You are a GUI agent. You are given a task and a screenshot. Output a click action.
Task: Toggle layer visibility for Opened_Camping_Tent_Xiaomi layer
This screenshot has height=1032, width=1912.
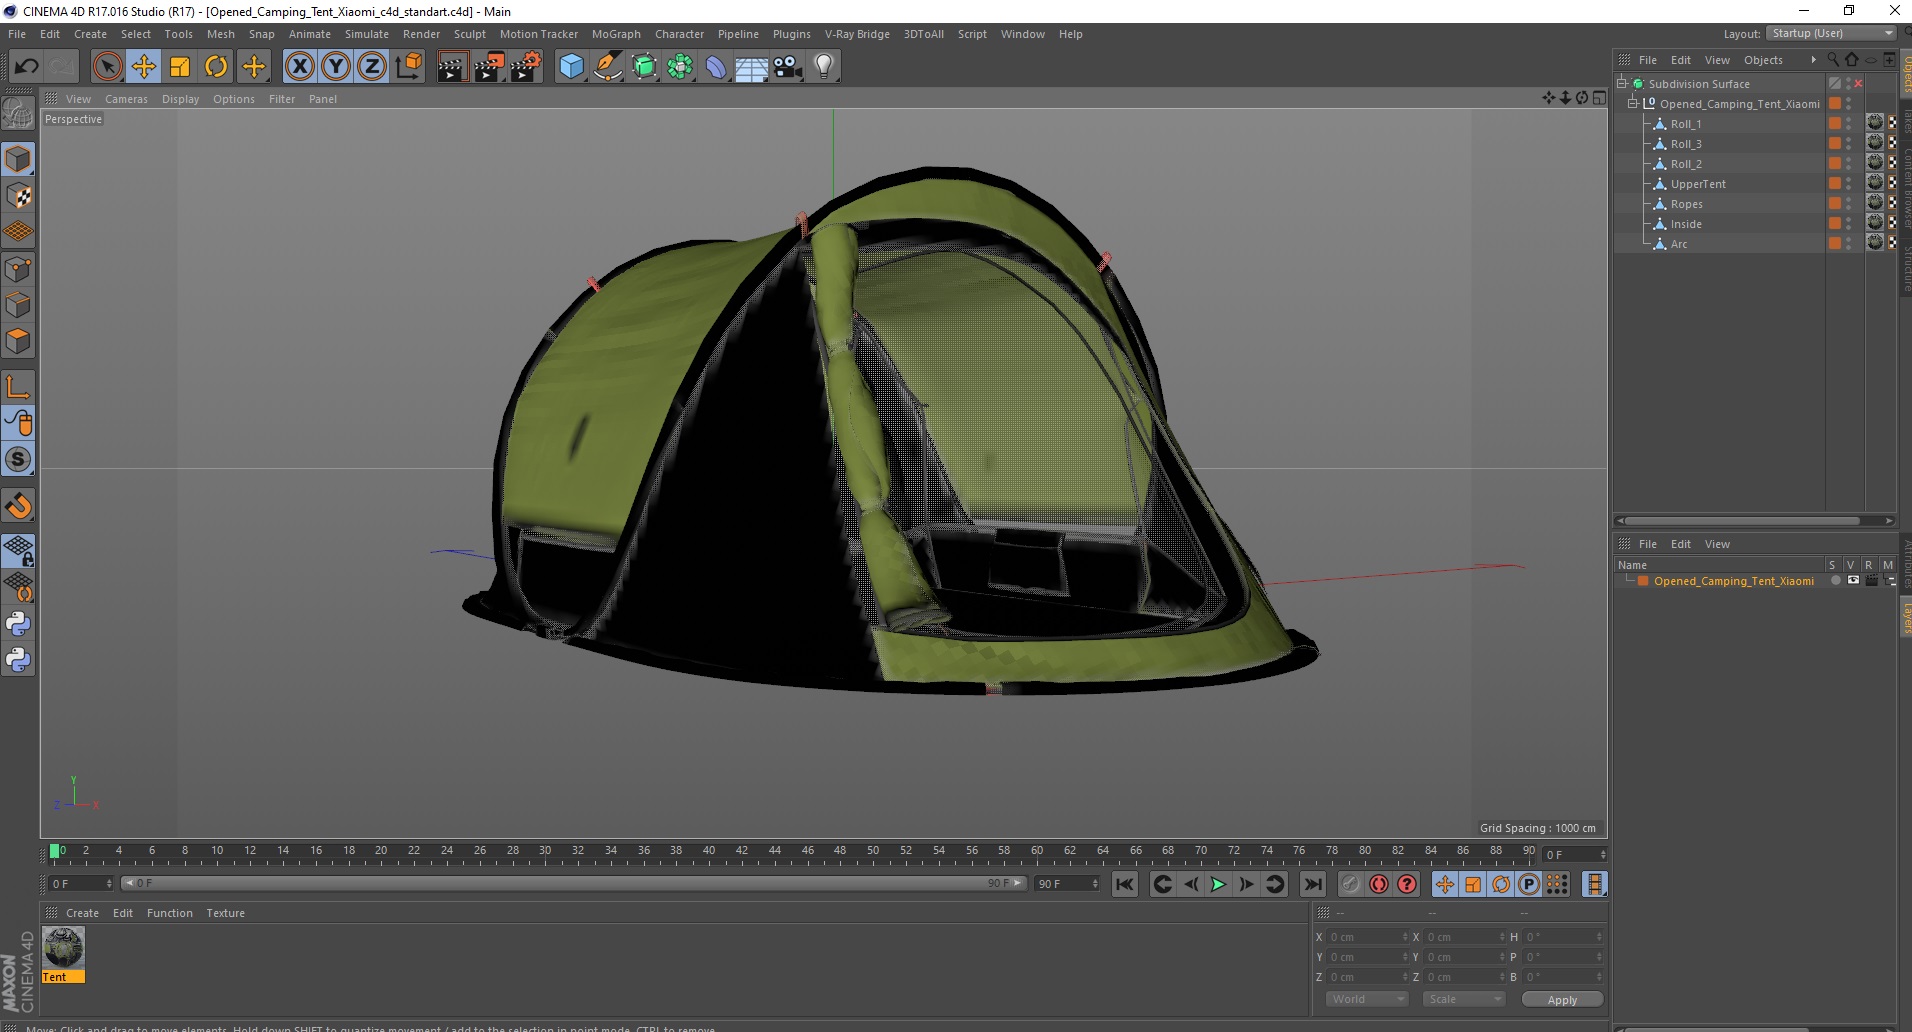1853,580
